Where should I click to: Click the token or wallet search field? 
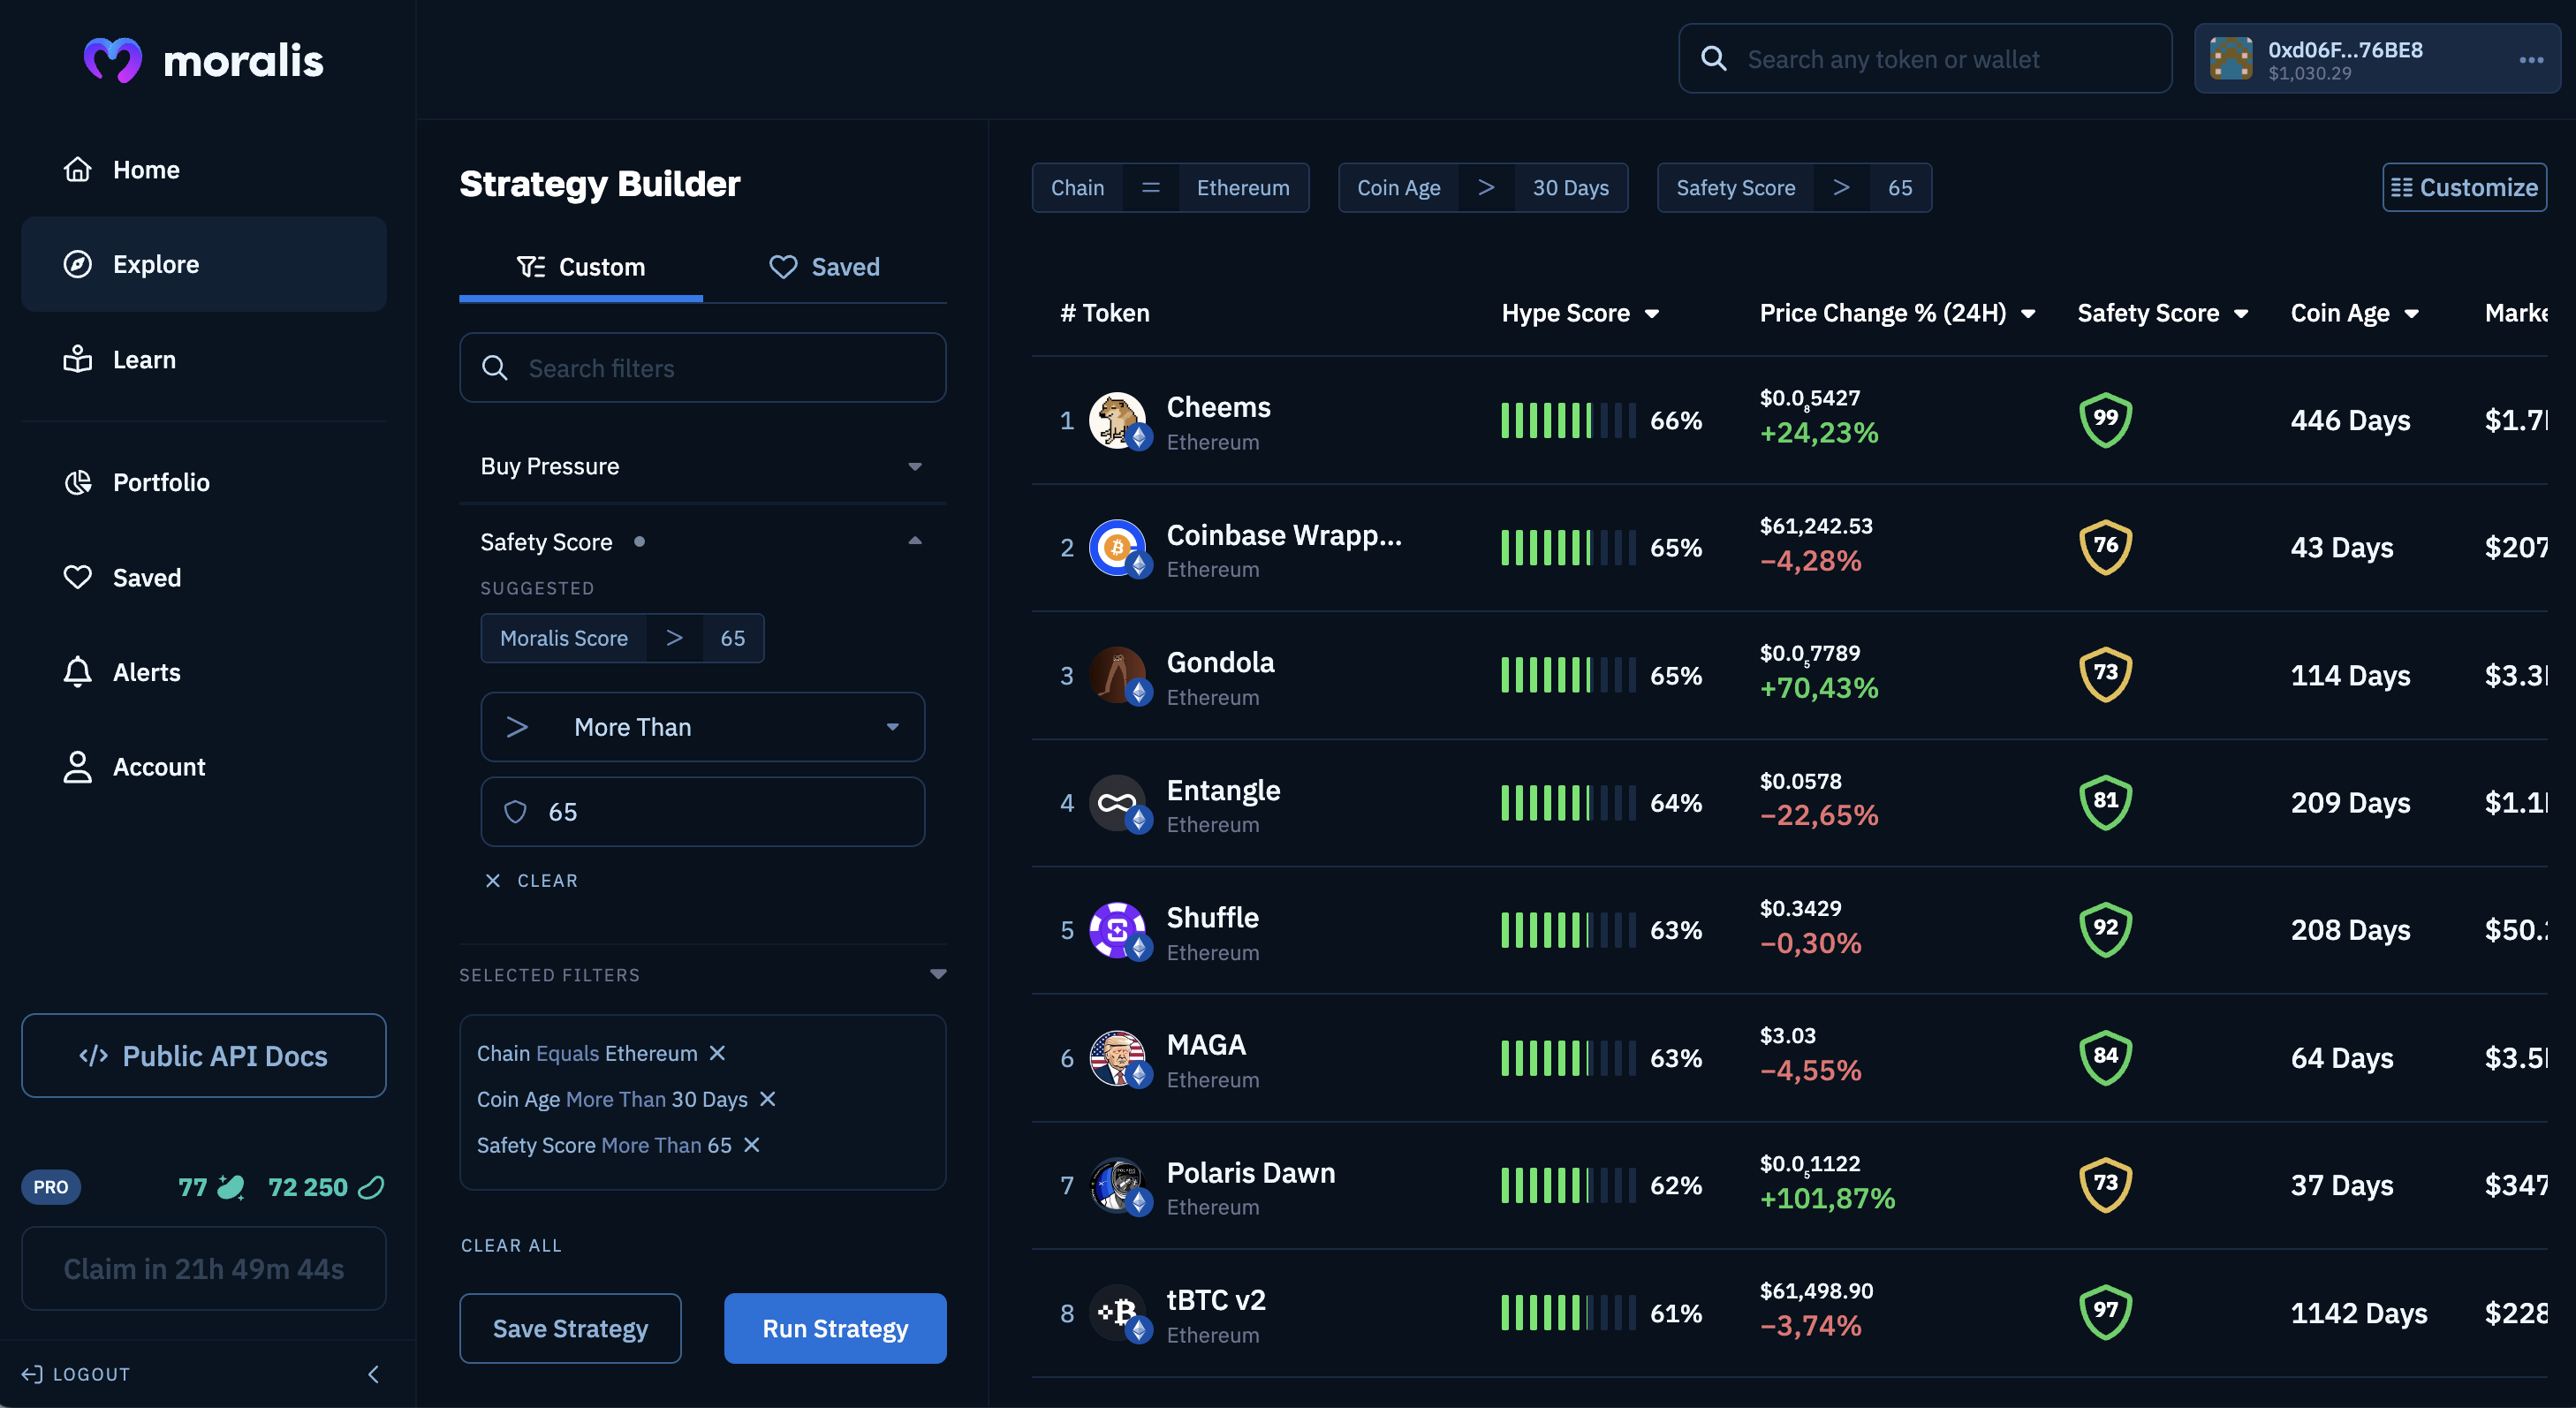pos(1925,59)
